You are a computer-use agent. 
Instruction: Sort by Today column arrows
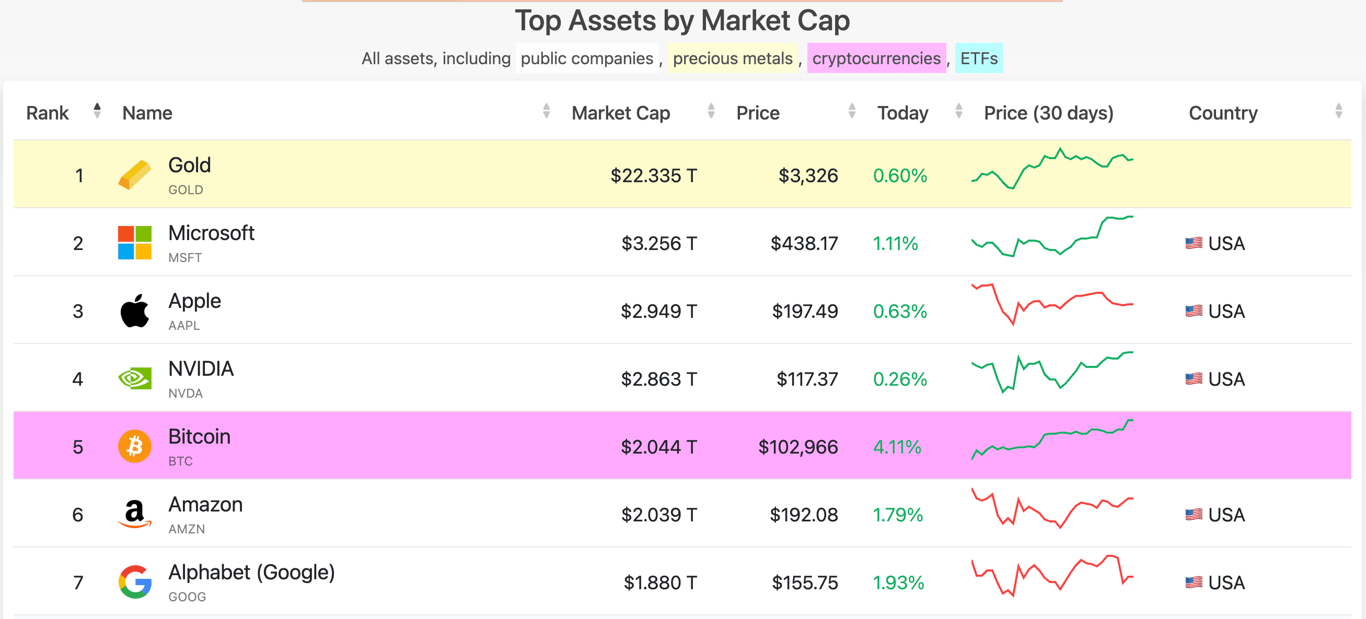959,112
